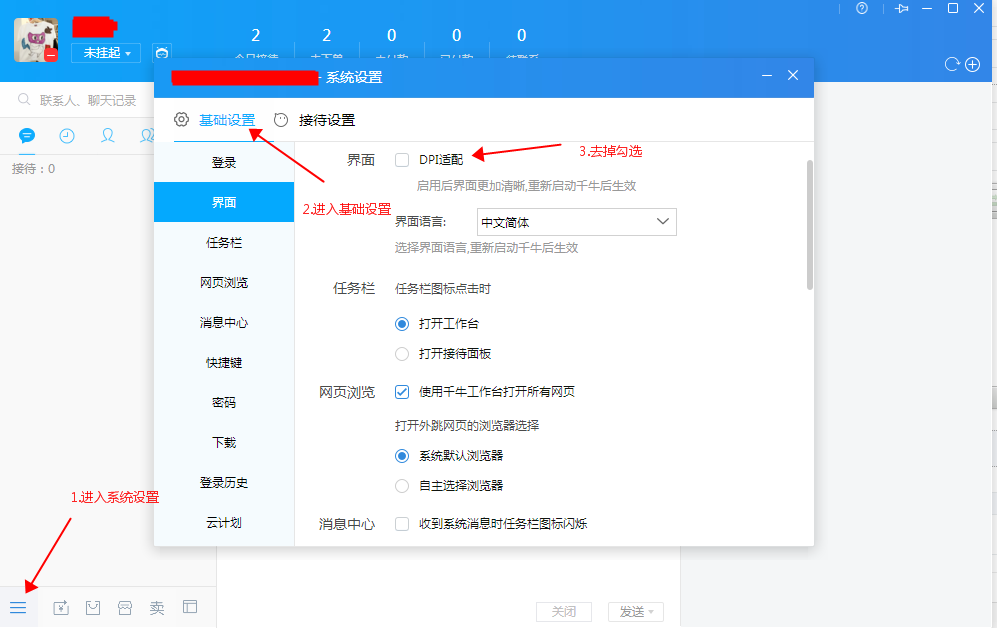Image resolution: width=997 pixels, height=628 pixels.
Task: Open the shop storefront icon in the bottom toolbar
Action: pos(125,608)
